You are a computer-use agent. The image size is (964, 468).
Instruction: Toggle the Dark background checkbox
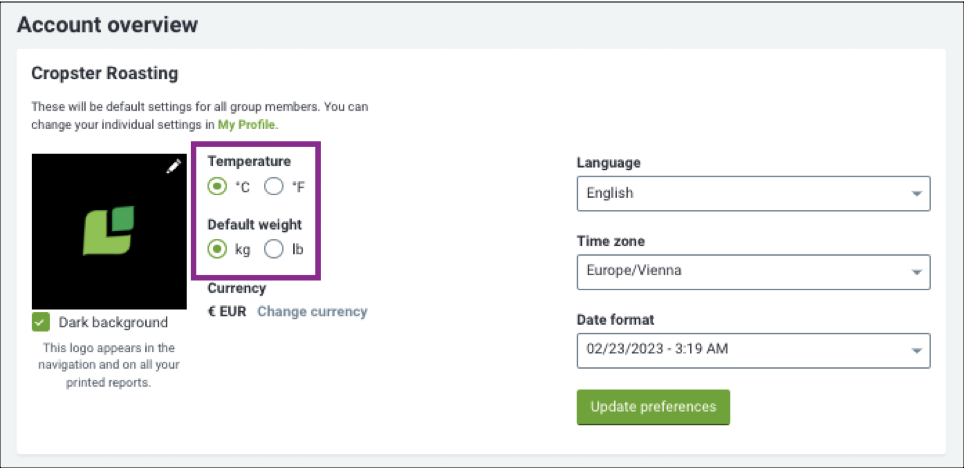pos(41,322)
